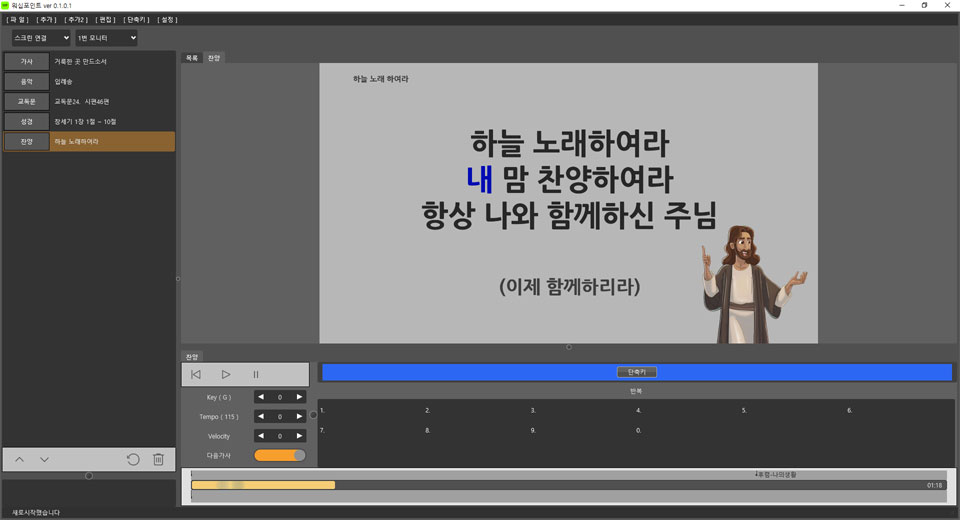Click the 가사 type button
Screen dimensions: 960x520
click(26, 61)
